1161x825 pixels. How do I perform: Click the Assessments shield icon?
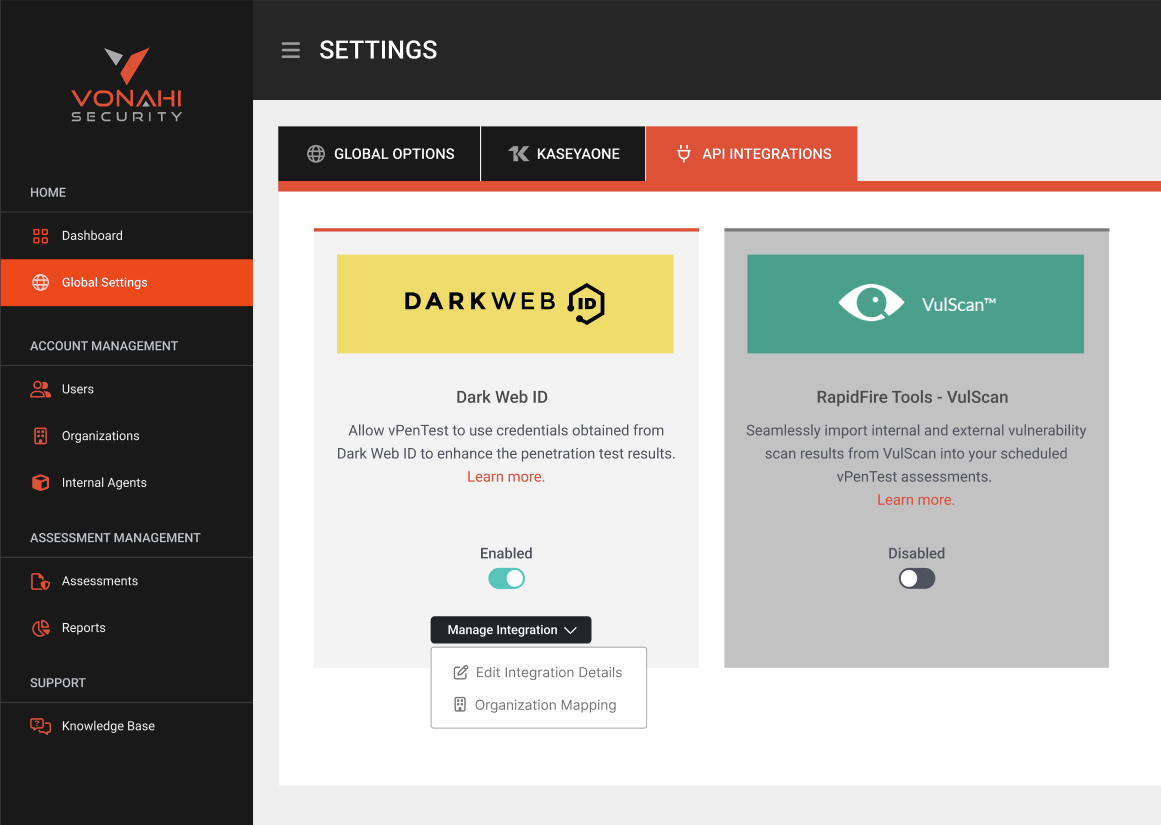(x=41, y=581)
